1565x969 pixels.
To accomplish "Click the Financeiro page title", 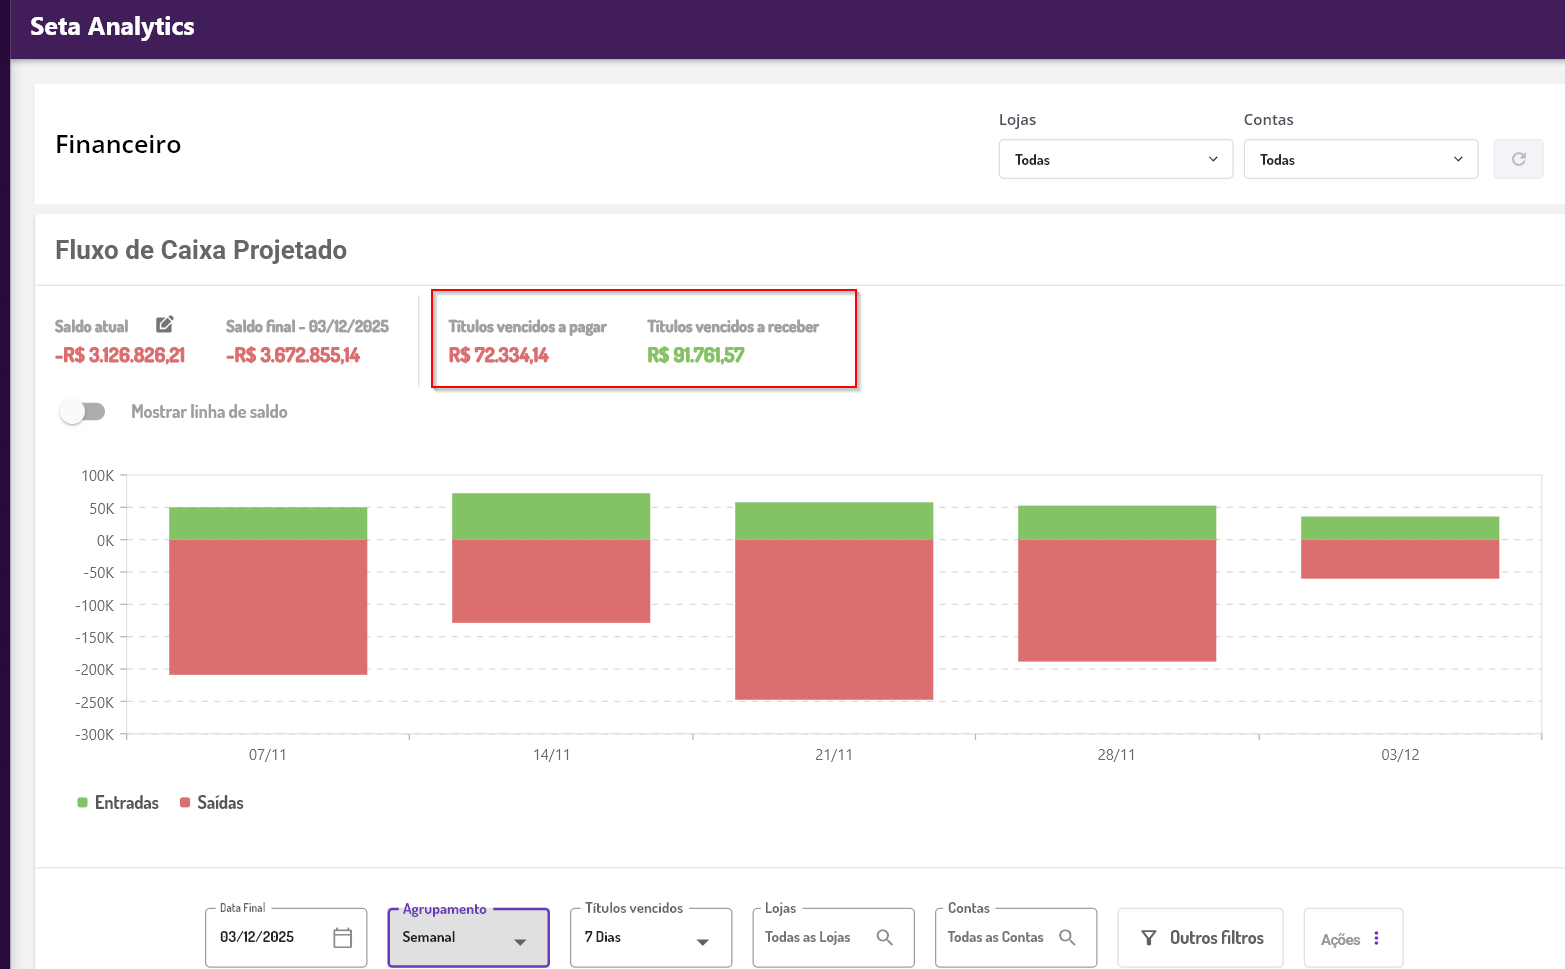I will [118, 145].
